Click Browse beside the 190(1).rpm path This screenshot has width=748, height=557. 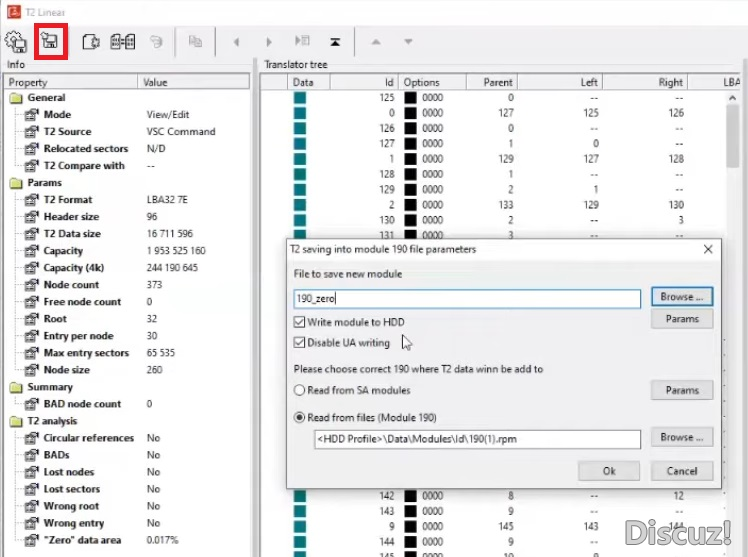[682, 437]
